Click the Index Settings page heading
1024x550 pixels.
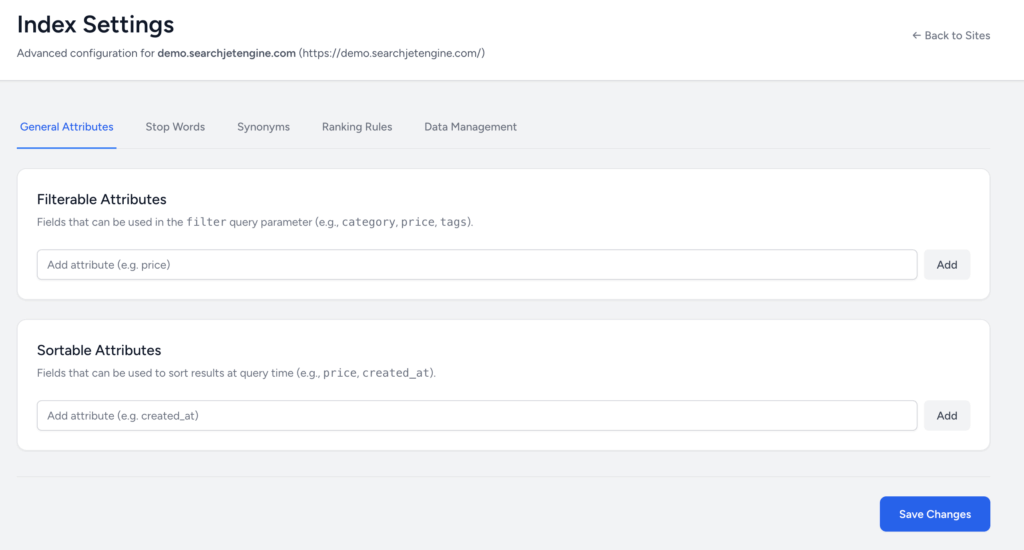tap(95, 25)
